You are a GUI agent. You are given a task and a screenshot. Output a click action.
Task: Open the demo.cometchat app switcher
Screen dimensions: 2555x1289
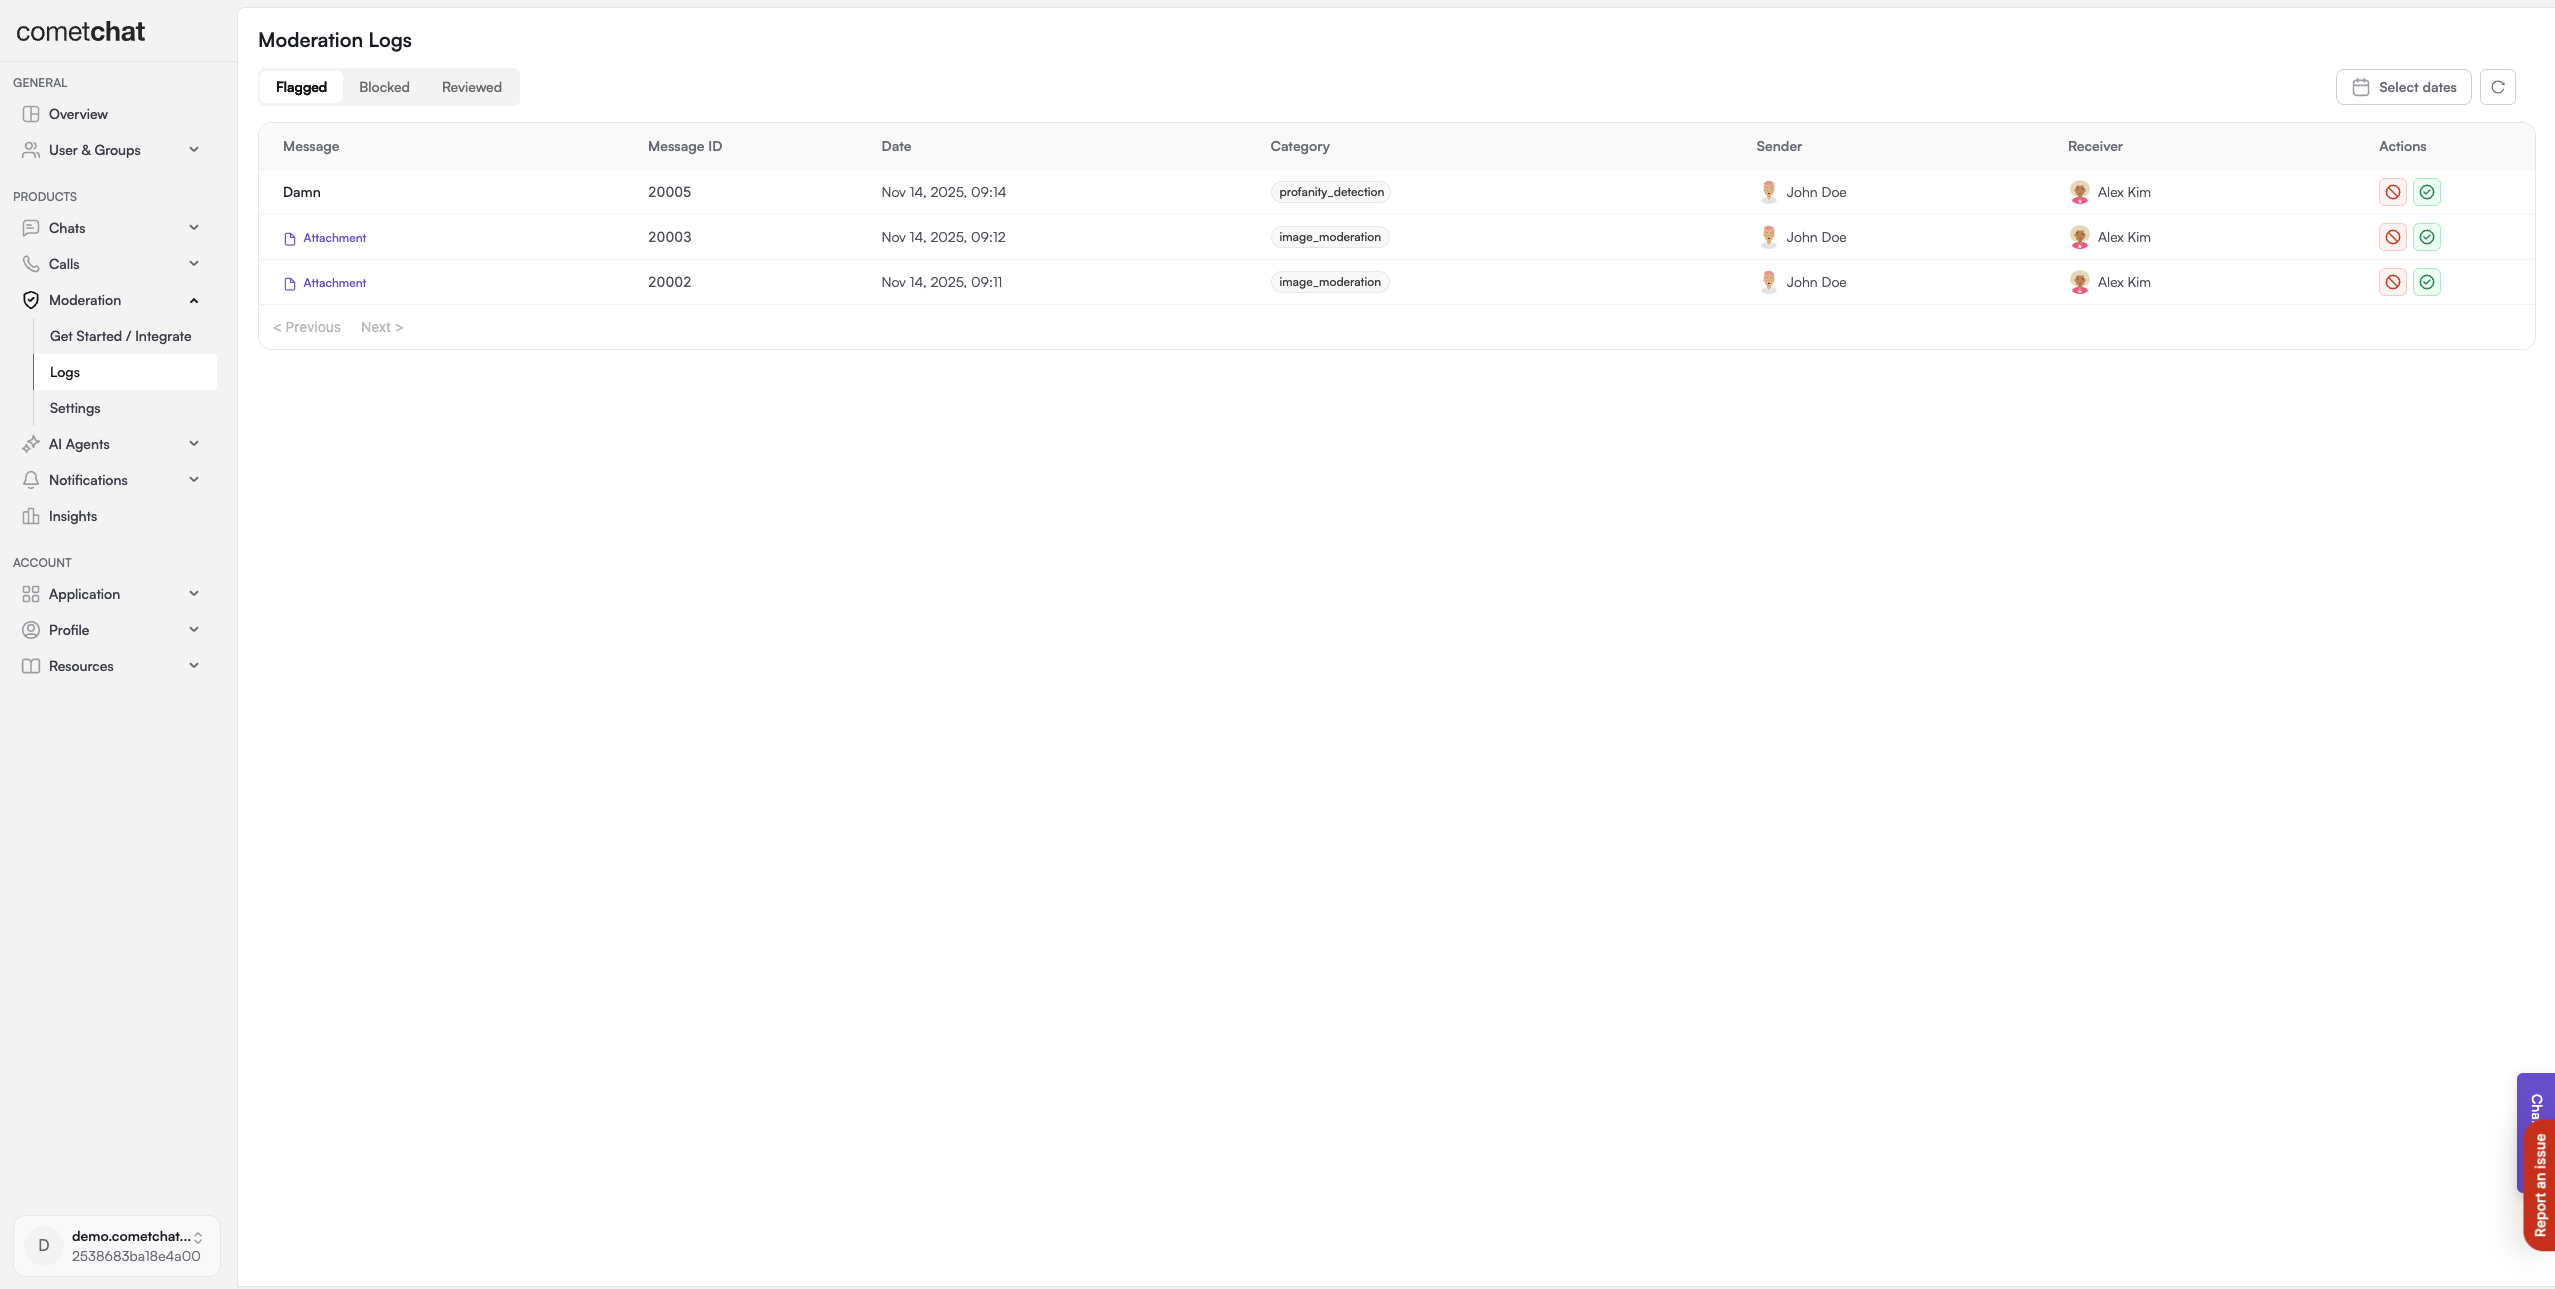point(117,1246)
